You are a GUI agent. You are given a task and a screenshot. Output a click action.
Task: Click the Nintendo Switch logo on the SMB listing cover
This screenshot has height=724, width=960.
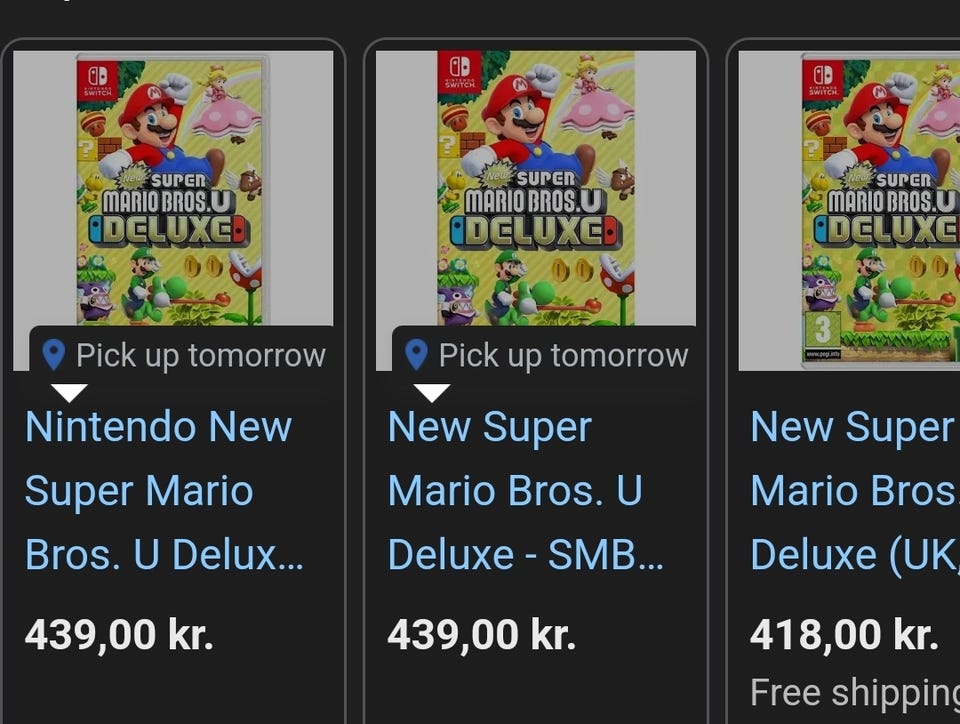click(x=460, y=74)
